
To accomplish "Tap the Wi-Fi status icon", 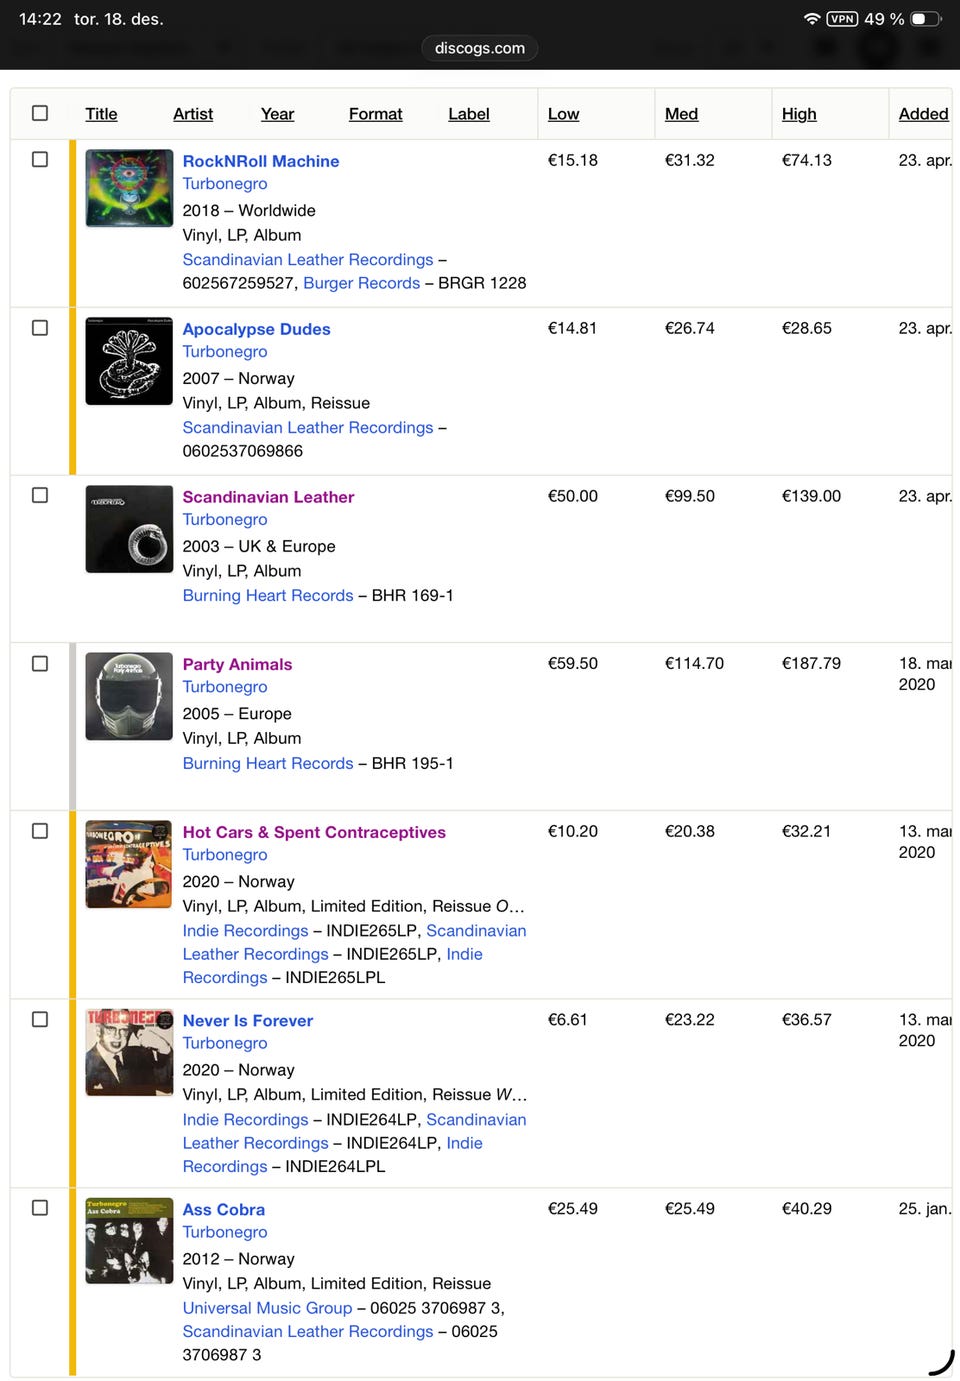I will pyautogui.click(x=812, y=19).
